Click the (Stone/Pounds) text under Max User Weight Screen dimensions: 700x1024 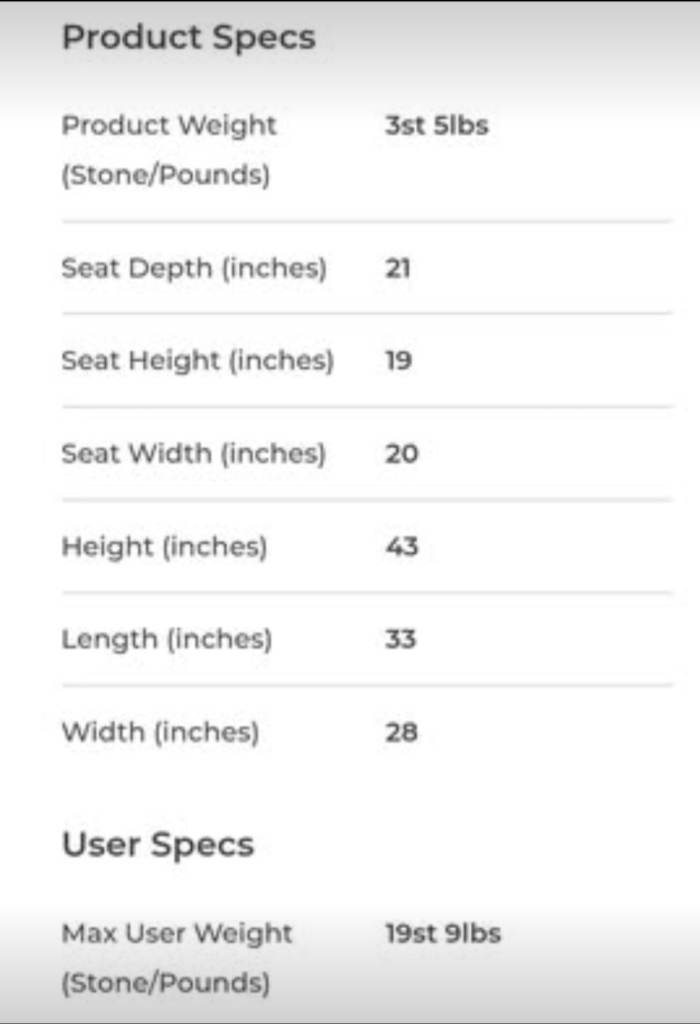click(166, 983)
